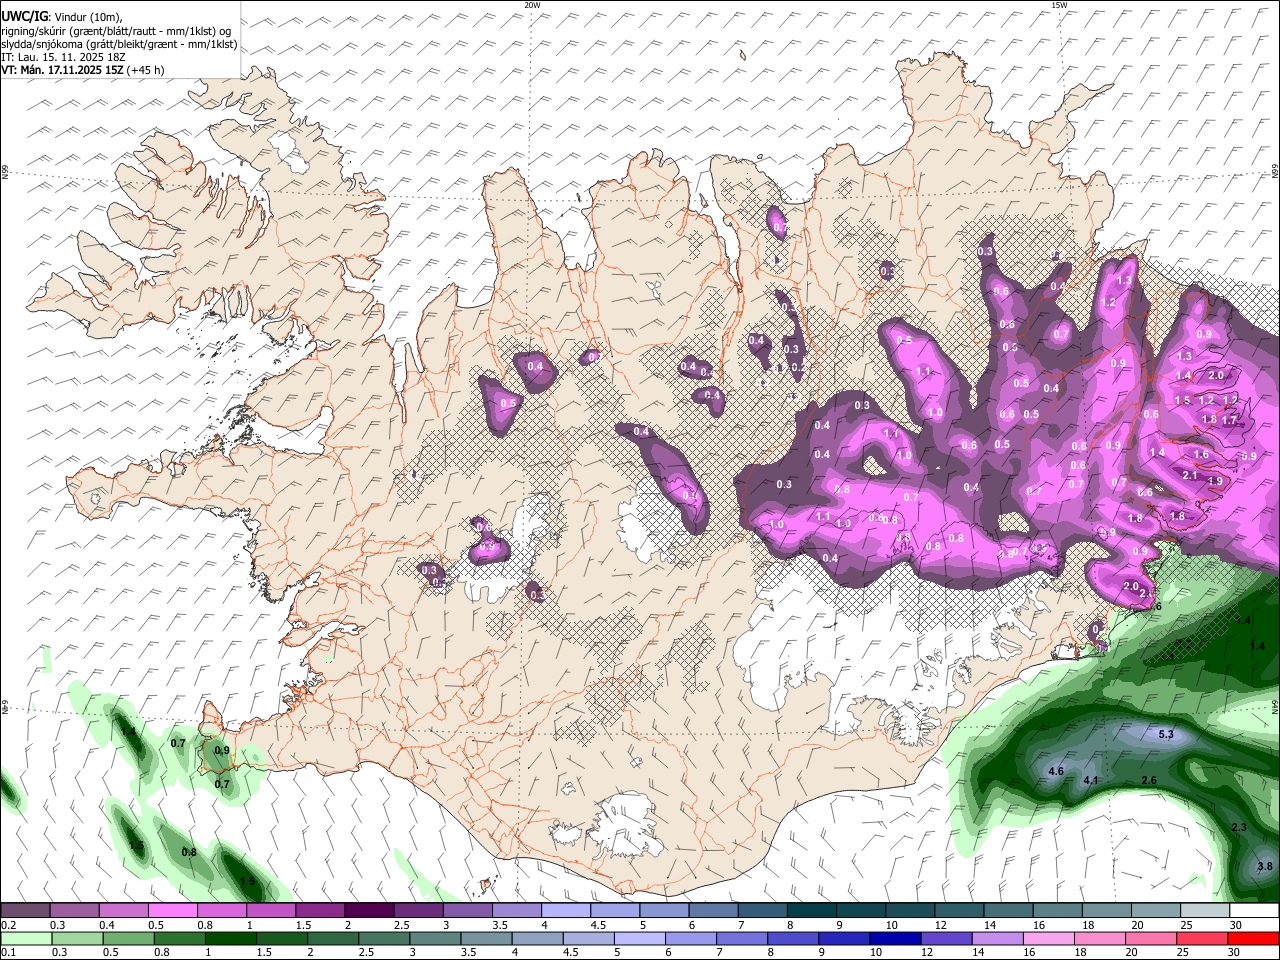Click the UWC/IG title text
Image resolution: width=1280 pixels, height=960 pixels.
click(x=23, y=17)
